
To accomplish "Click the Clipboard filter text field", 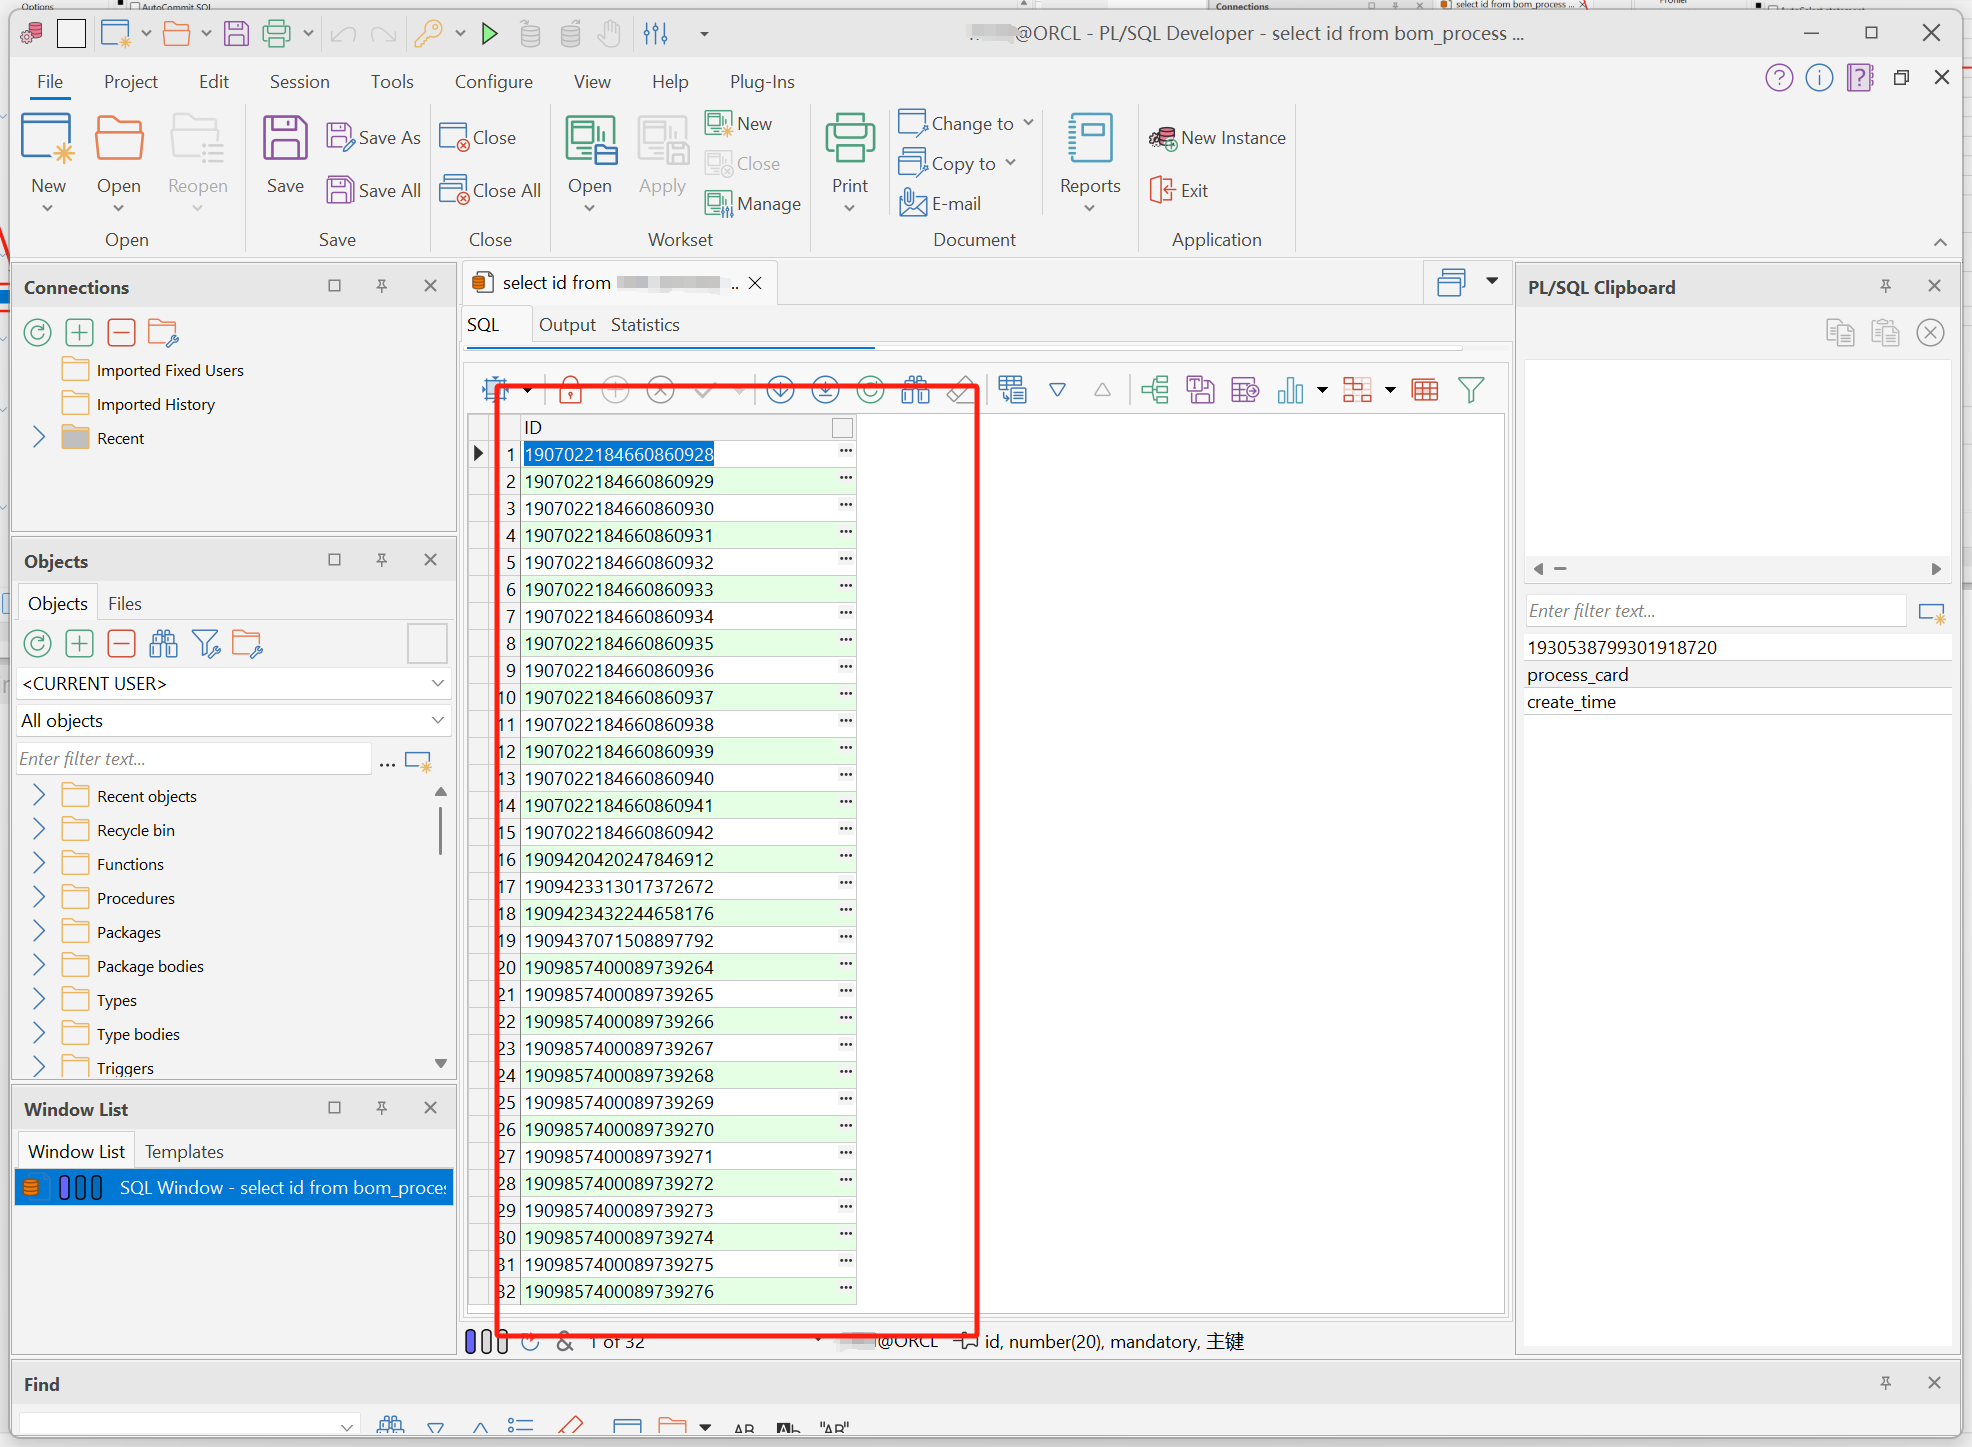I will pos(1714,611).
